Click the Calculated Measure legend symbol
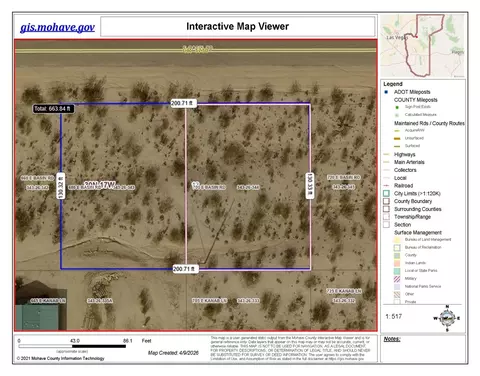The width and height of the screenshot is (480, 376). (397, 115)
